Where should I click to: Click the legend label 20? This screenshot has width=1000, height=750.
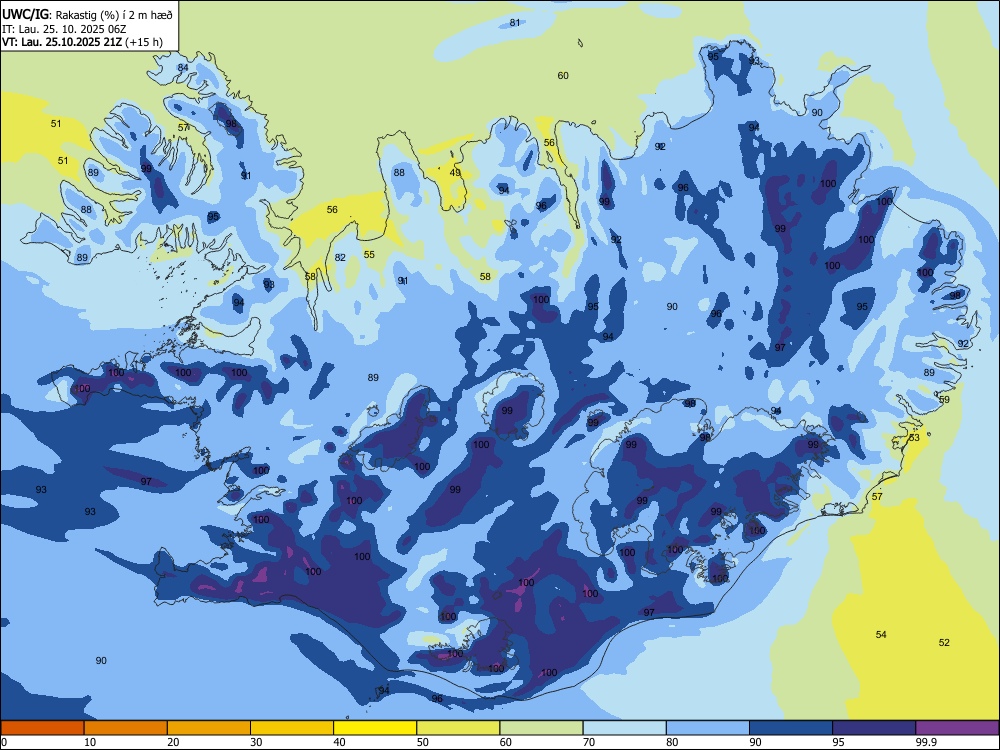[x=173, y=742]
